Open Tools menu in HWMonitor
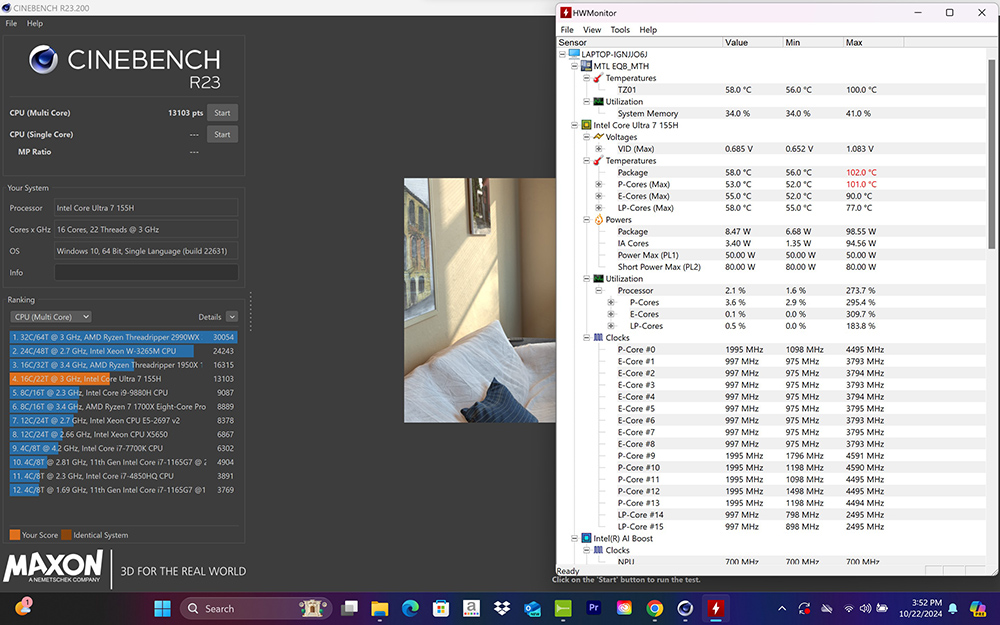Viewport: 1000px width, 625px height. click(620, 30)
